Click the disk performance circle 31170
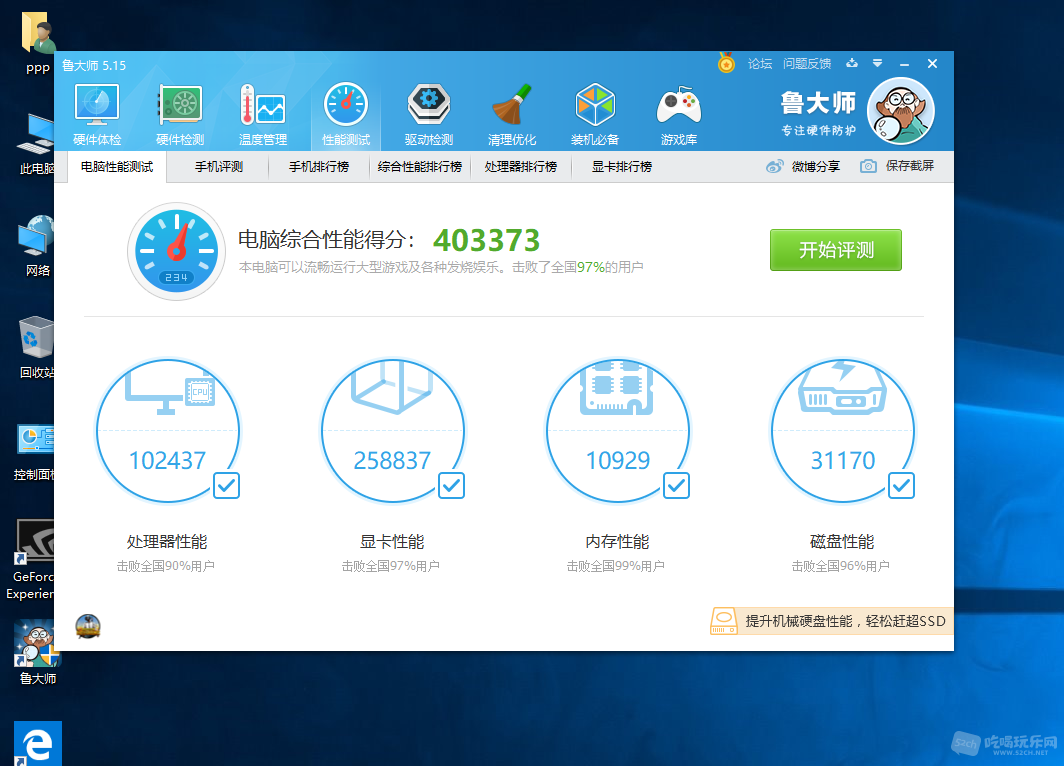1064x766 pixels. click(843, 431)
